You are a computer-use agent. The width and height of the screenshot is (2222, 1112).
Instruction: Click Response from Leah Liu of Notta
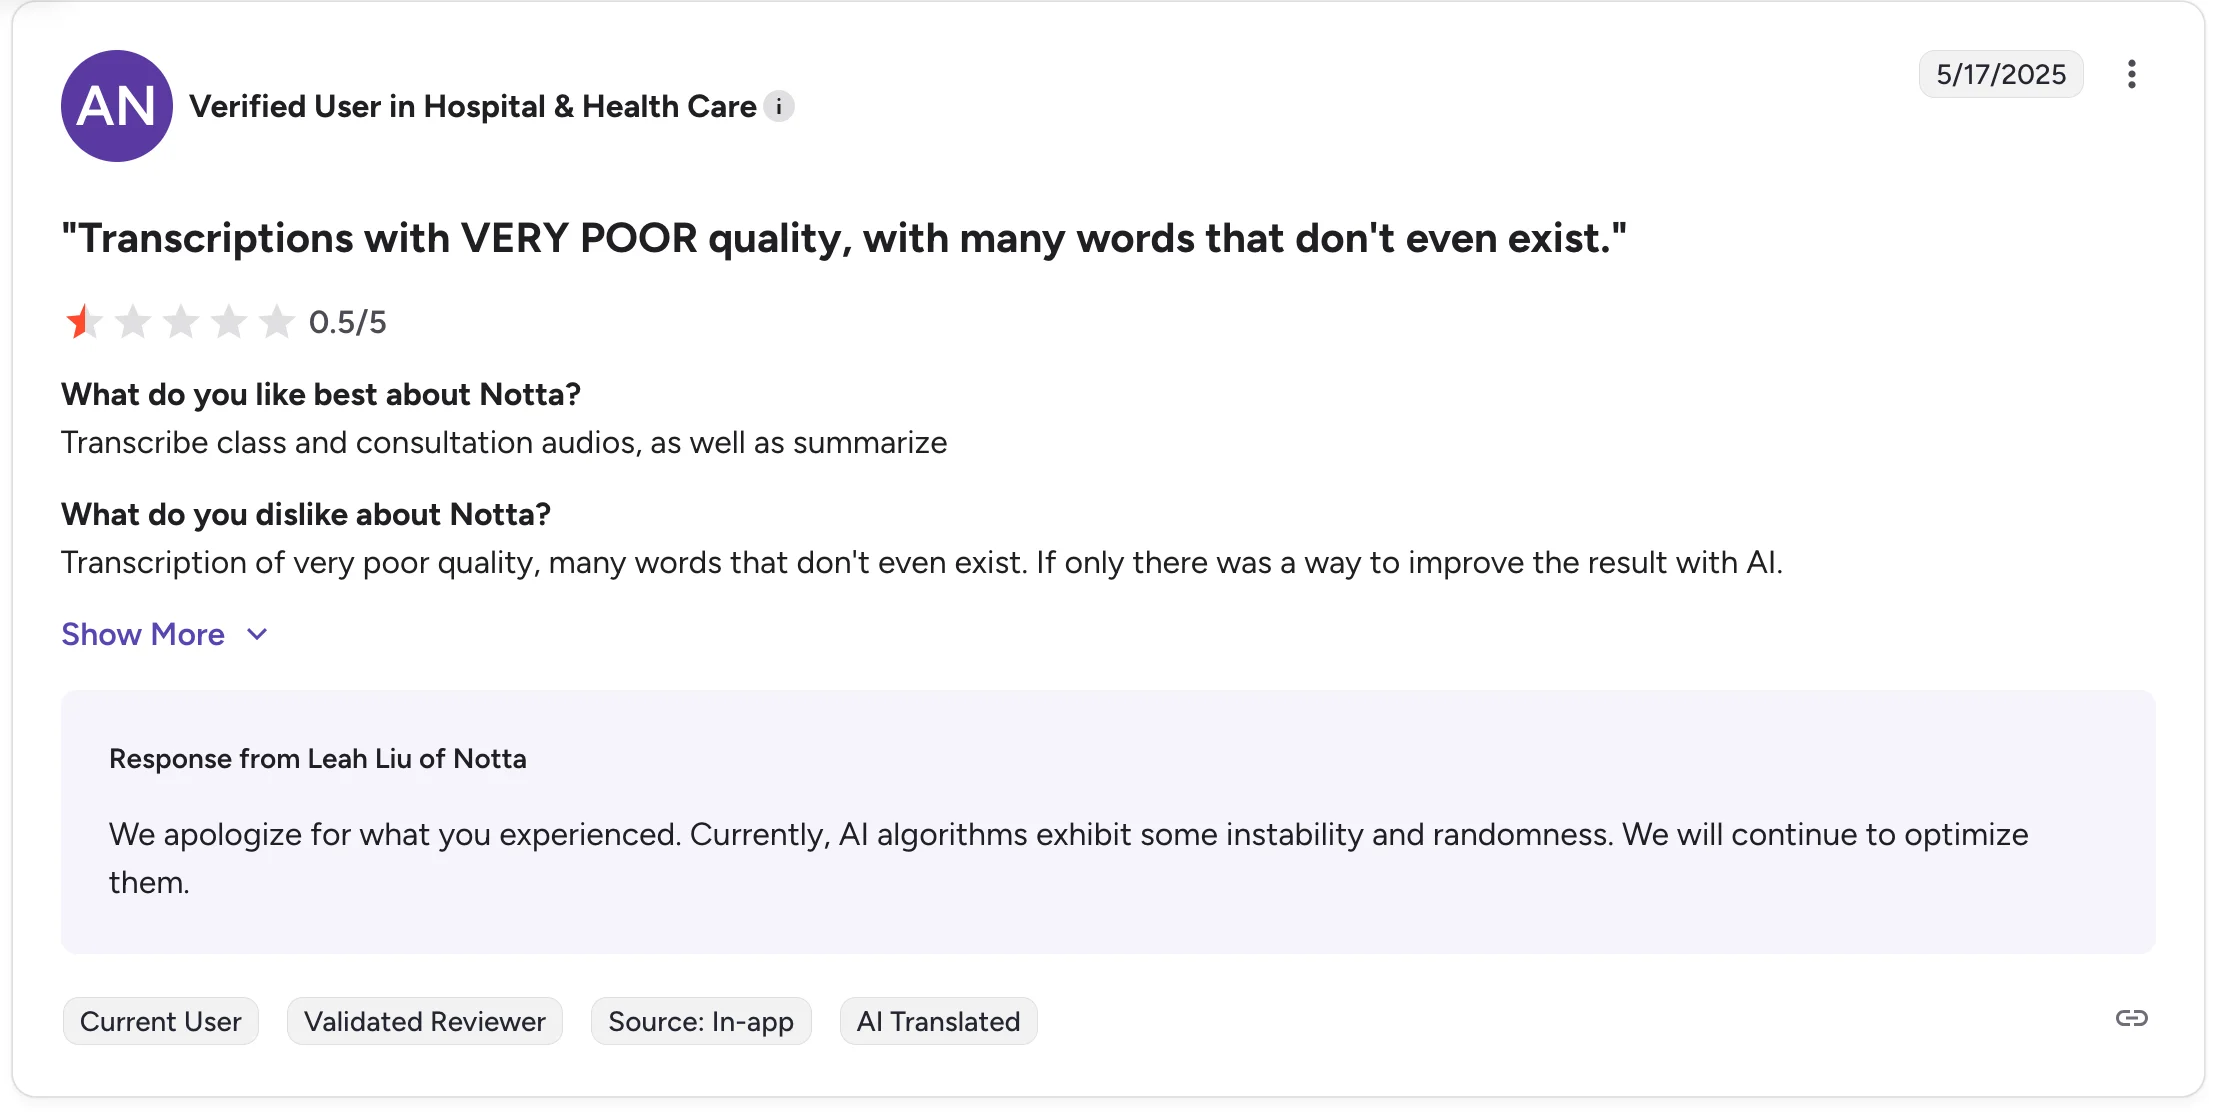pyautogui.click(x=318, y=758)
